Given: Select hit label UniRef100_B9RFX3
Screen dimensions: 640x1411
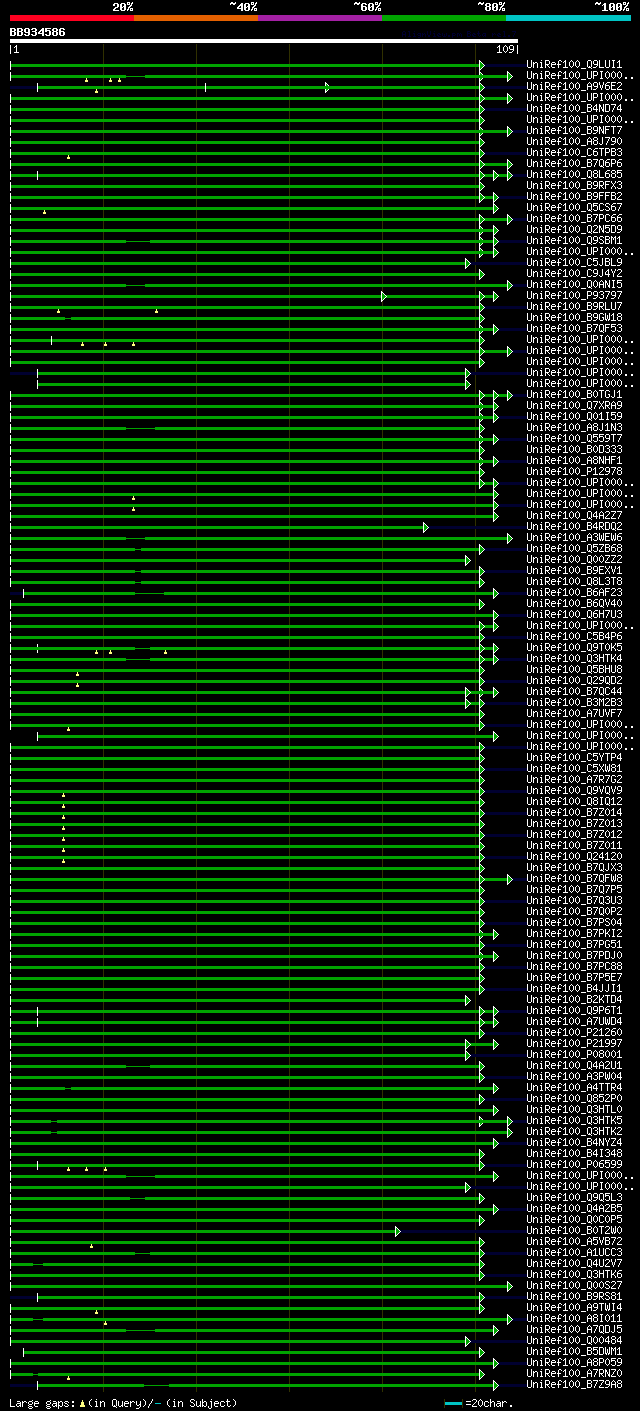Looking at the screenshot, I should tap(574, 186).
